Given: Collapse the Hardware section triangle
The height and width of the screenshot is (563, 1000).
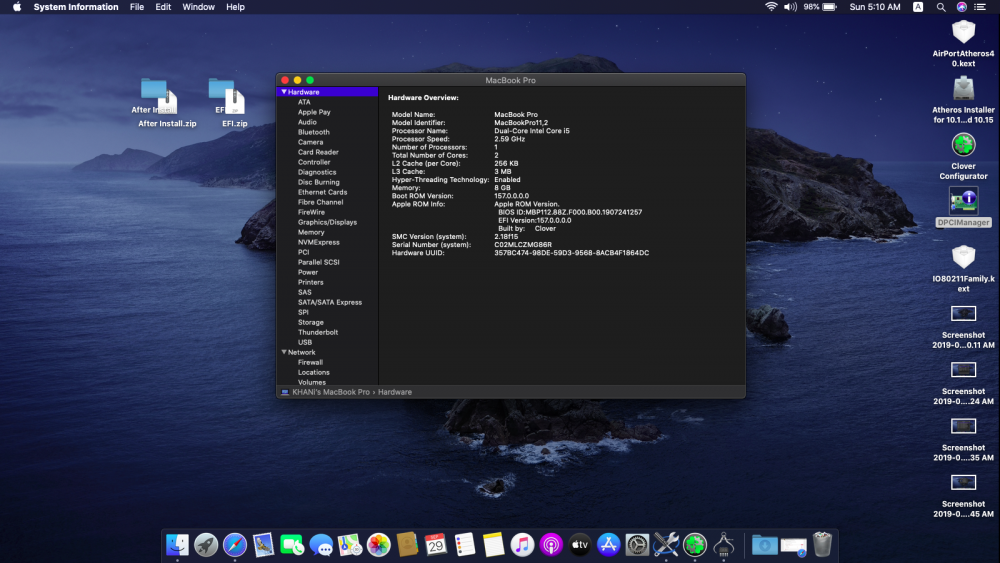Looking at the screenshot, I should (x=284, y=92).
